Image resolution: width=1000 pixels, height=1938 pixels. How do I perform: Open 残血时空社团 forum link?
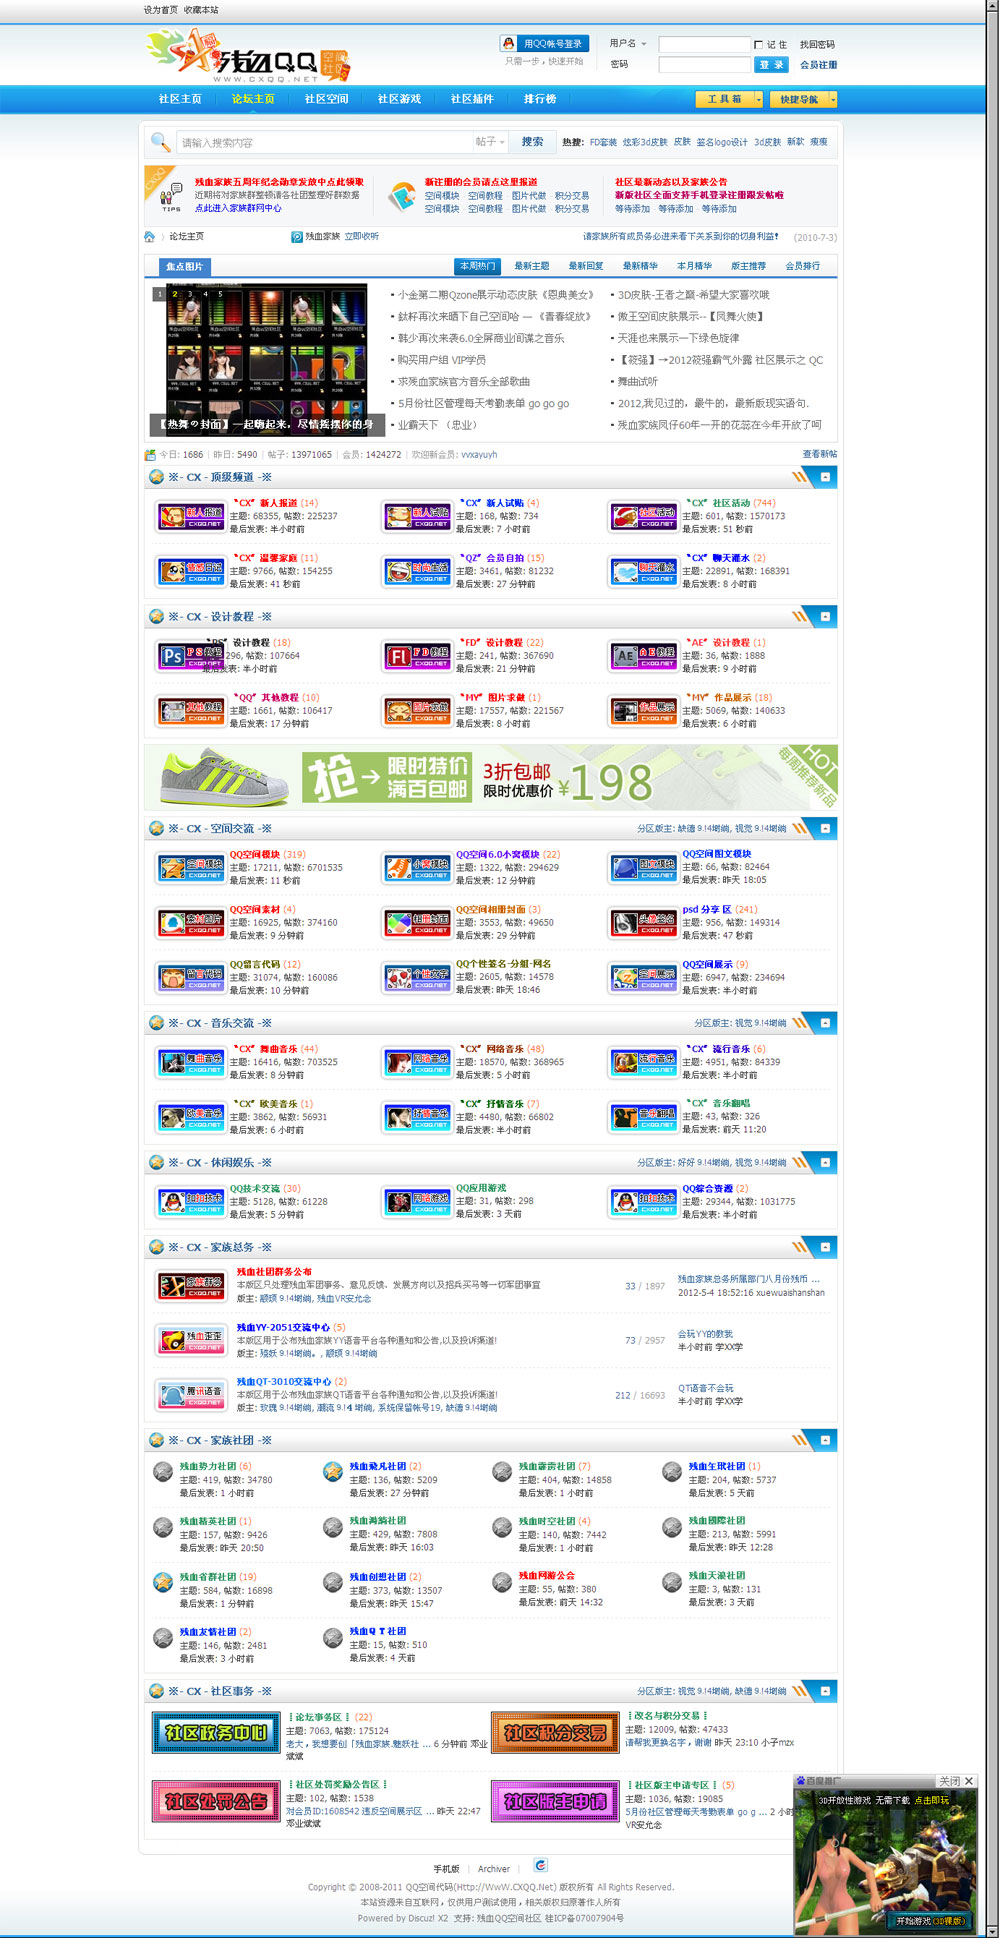coord(546,1521)
